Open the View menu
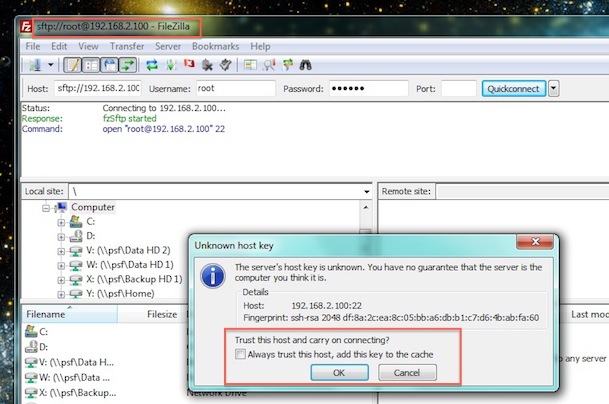The image size is (609, 404). pos(88,46)
